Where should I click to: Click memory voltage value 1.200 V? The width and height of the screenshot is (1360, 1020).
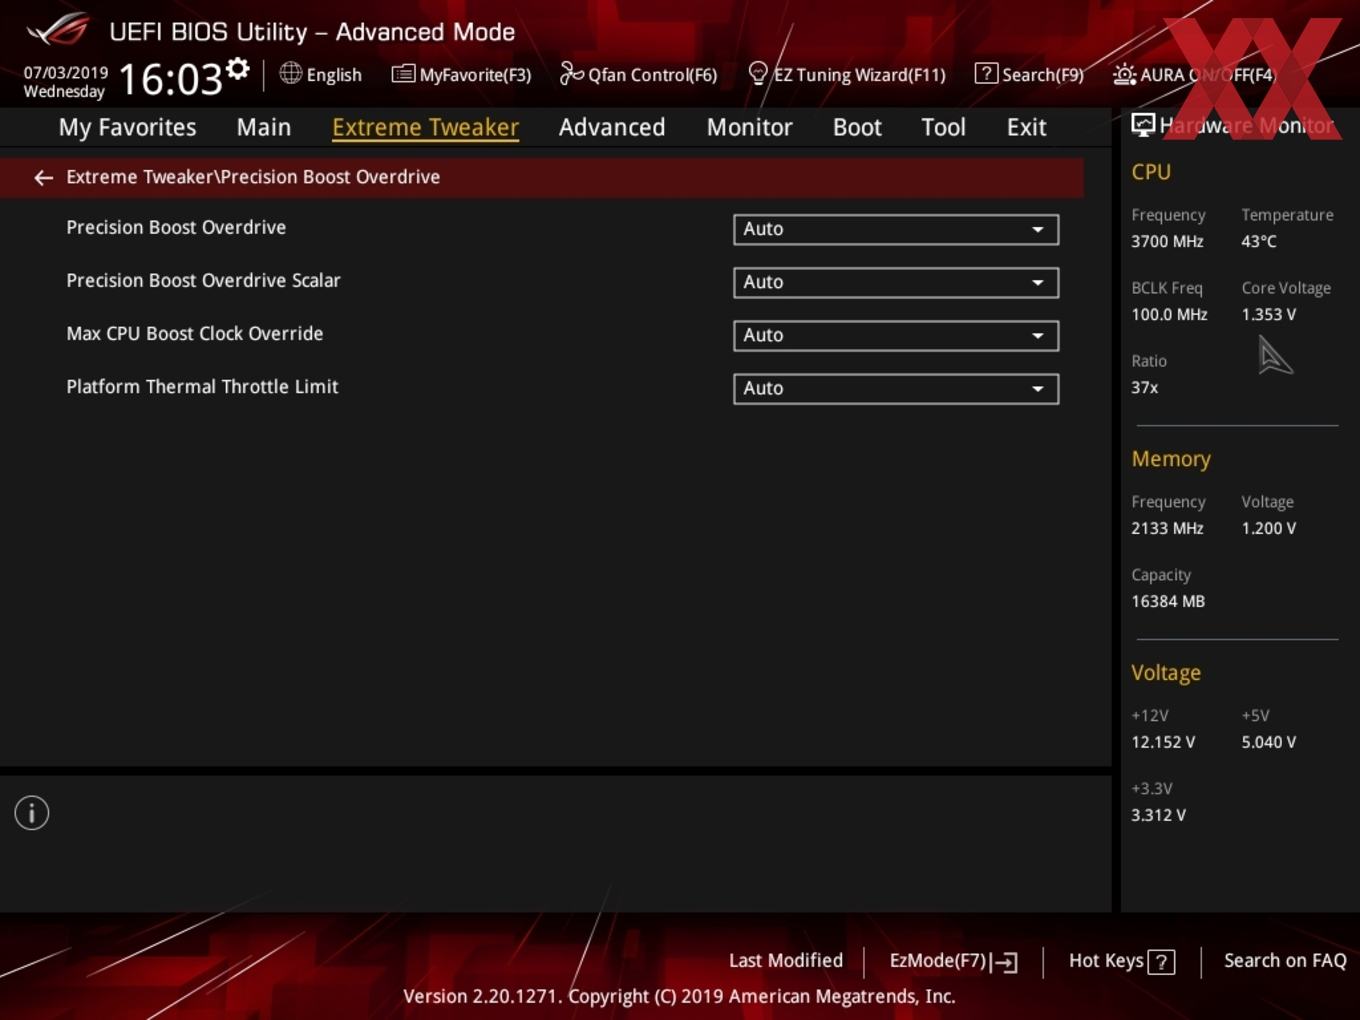coord(1268,529)
